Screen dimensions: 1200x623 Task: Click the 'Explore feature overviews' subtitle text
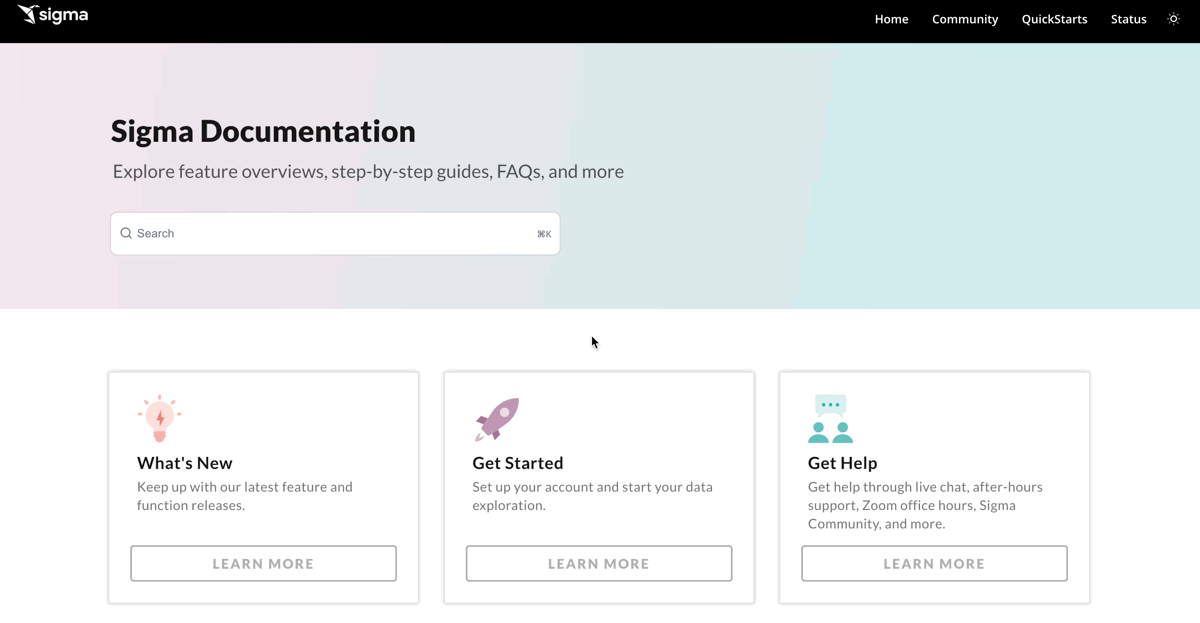[x=368, y=171]
